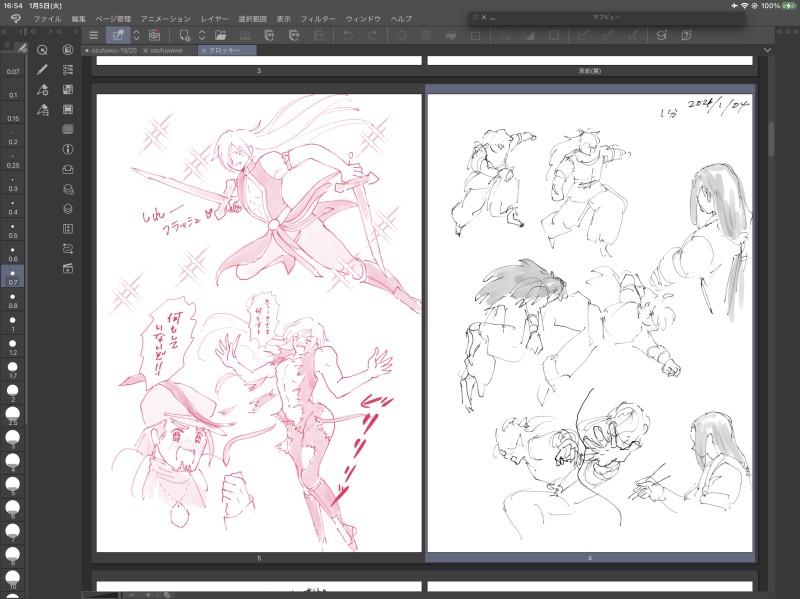Switch to the osufuwawa tab
800x599 pixels.
pos(166,51)
